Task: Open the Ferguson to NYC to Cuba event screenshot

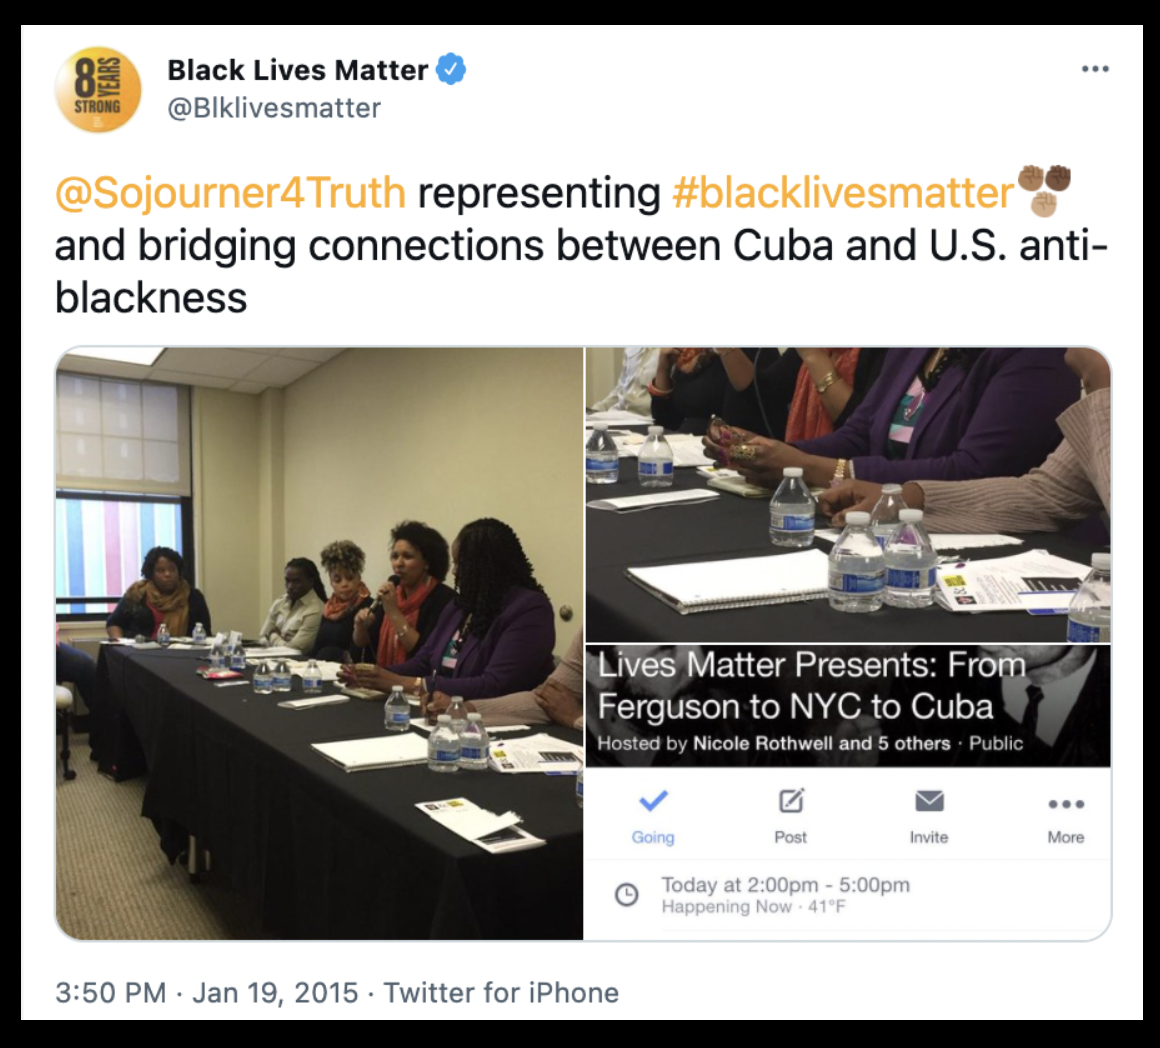Action: click(849, 793)
